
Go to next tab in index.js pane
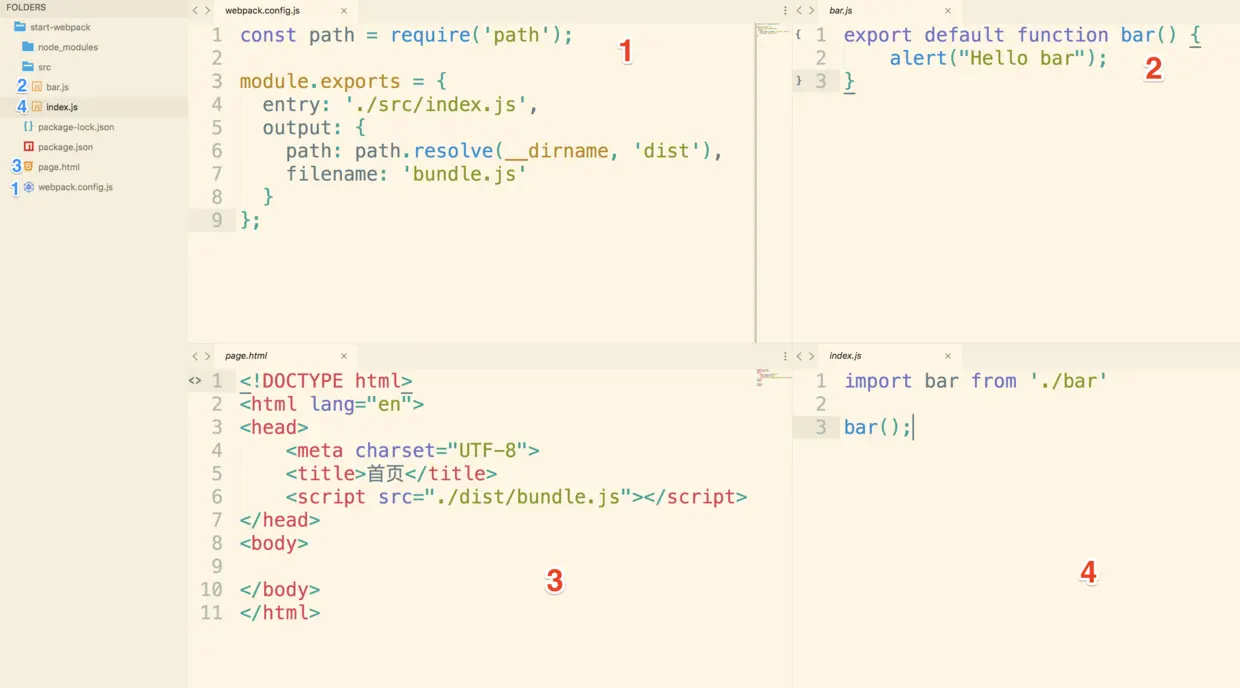click(811, 356)
